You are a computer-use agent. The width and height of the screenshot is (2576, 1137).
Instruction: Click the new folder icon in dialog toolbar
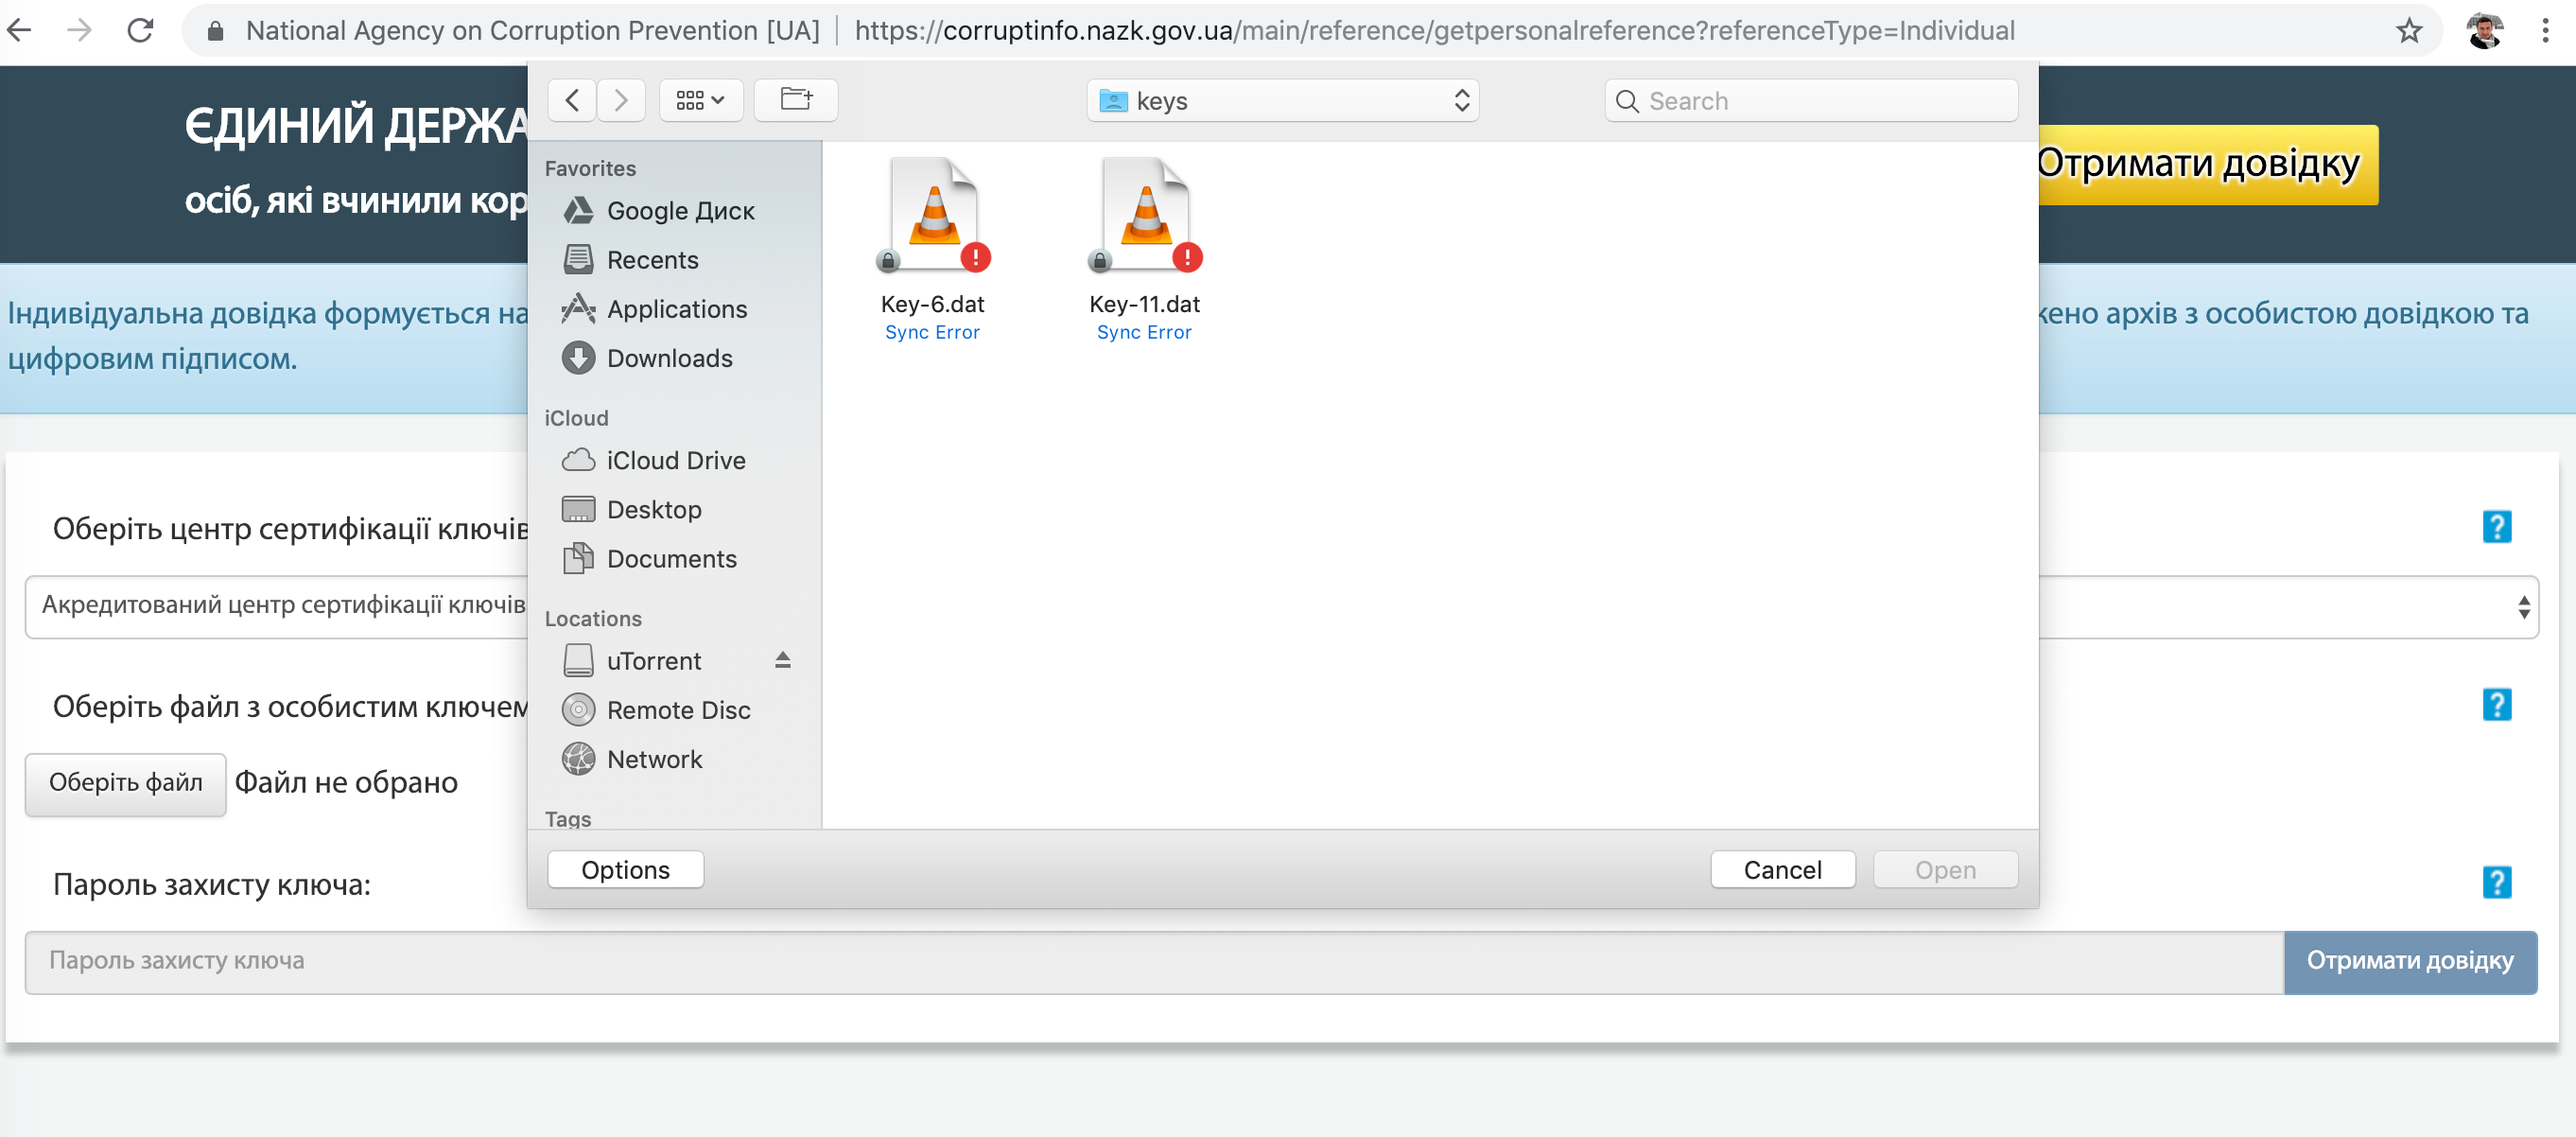(795, 100)
